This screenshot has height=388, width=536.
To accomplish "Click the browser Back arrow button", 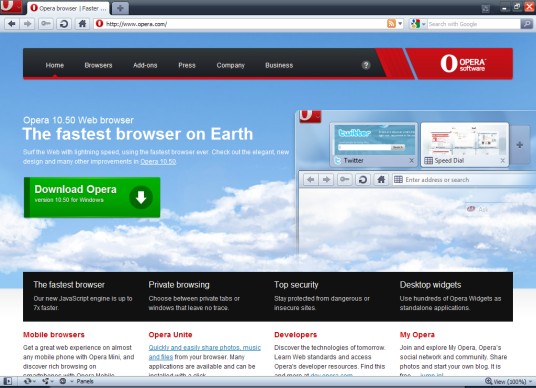I will (12, 24).
